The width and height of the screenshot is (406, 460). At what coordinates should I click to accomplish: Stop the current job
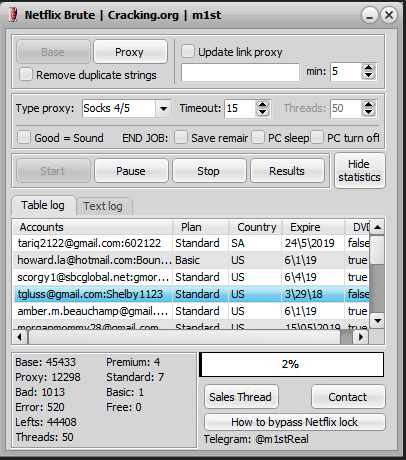click(x=209, y=171)
